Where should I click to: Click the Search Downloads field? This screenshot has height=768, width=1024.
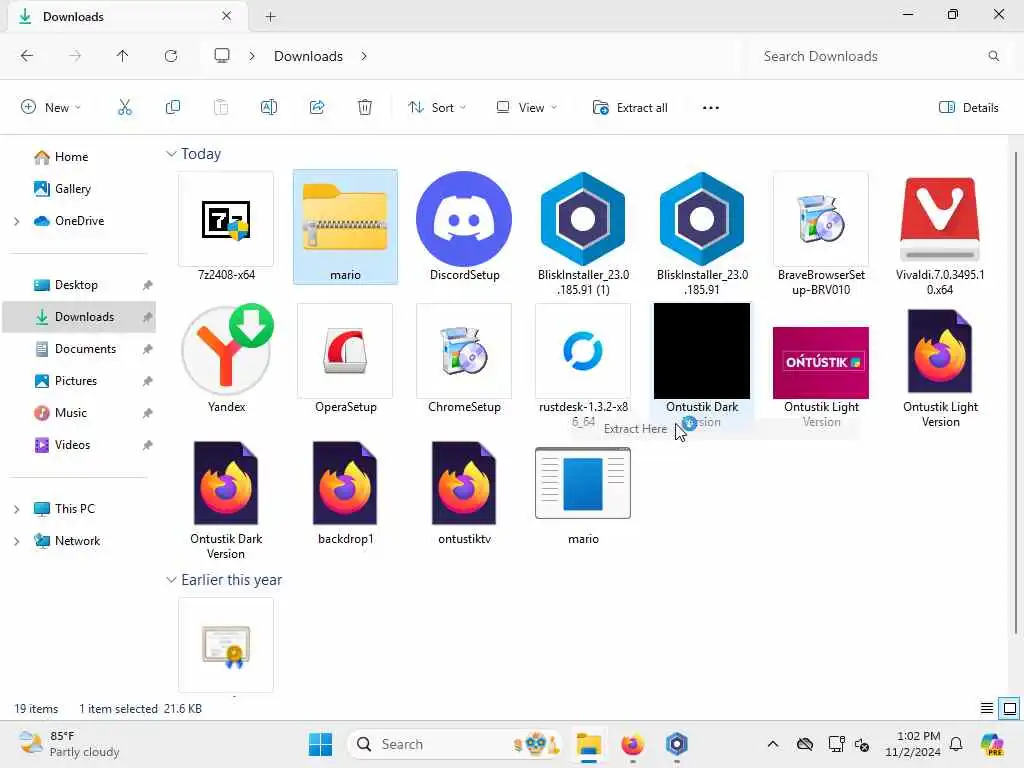click(877, 56)
